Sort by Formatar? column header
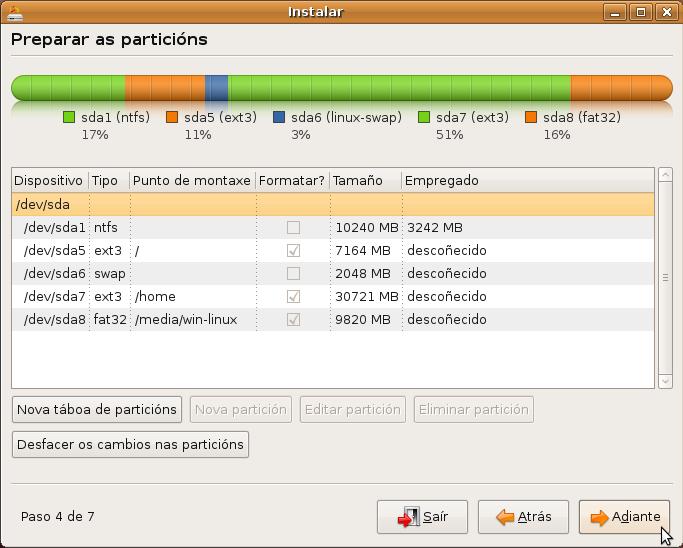 pyautogui.click(x=292, y=180)
